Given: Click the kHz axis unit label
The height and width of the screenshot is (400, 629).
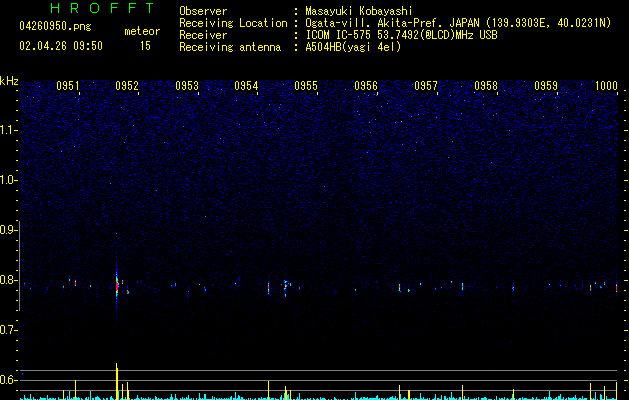Looking at the screenshot, I should 9,81.
